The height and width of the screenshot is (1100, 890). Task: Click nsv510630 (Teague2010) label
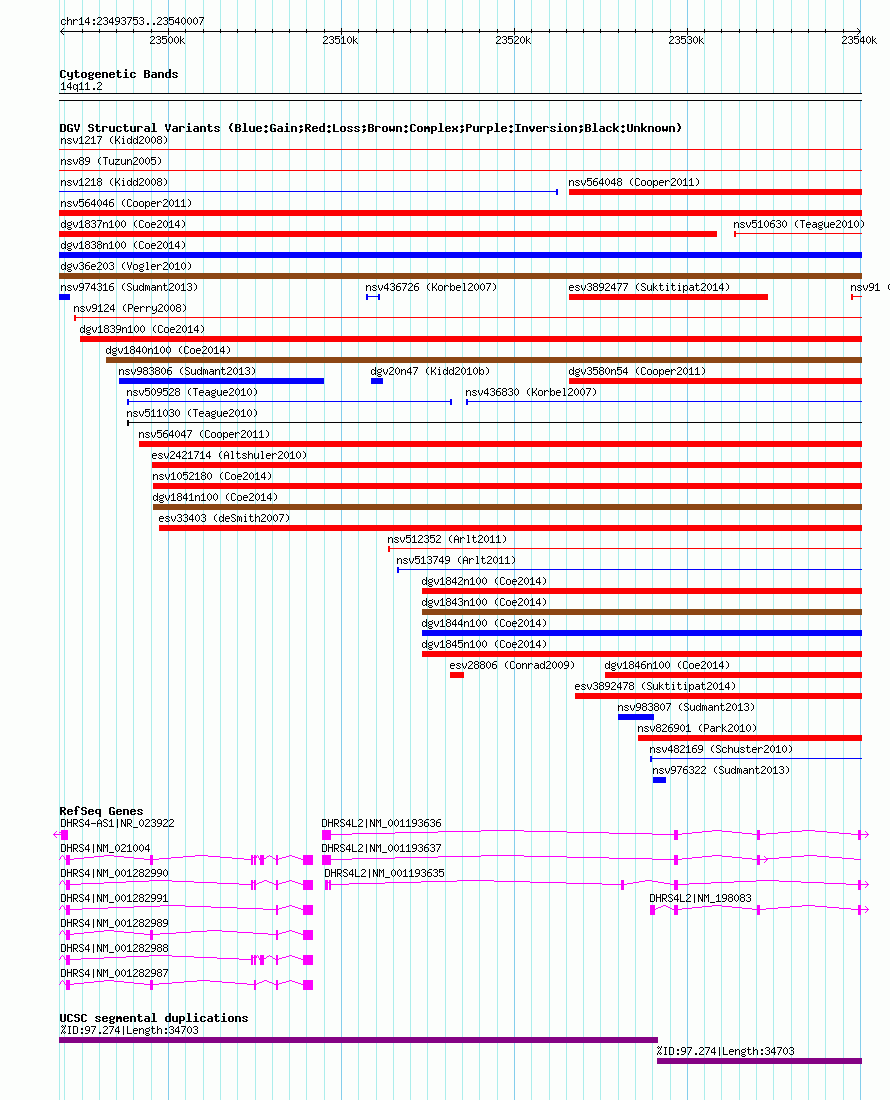pyautogui.click(x=799, y=224)
